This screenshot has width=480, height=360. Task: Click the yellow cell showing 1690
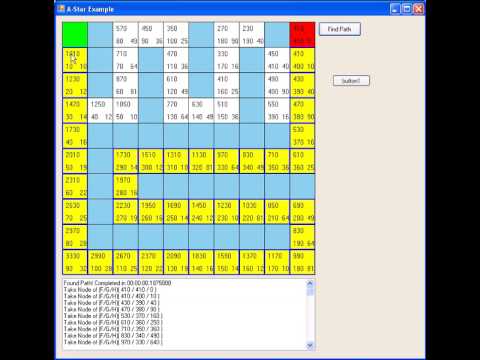(x=176, y=212)
